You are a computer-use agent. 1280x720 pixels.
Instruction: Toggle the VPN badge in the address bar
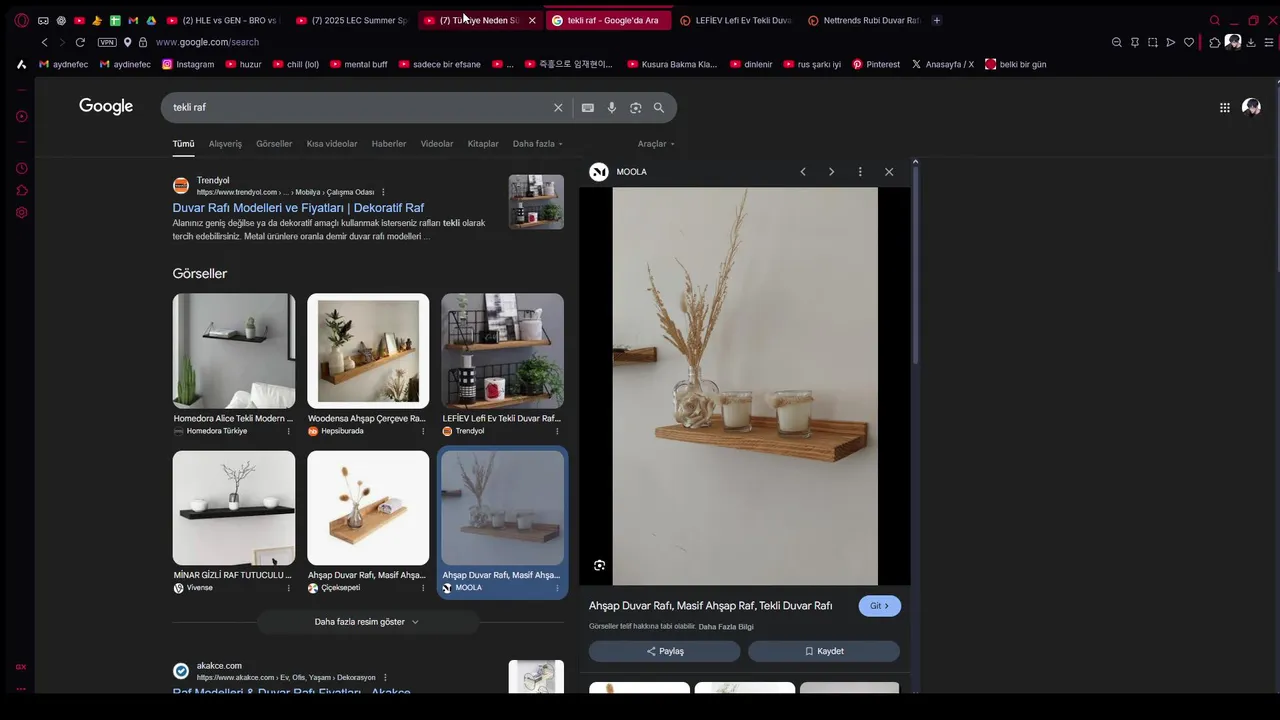(x=107, y=42)
